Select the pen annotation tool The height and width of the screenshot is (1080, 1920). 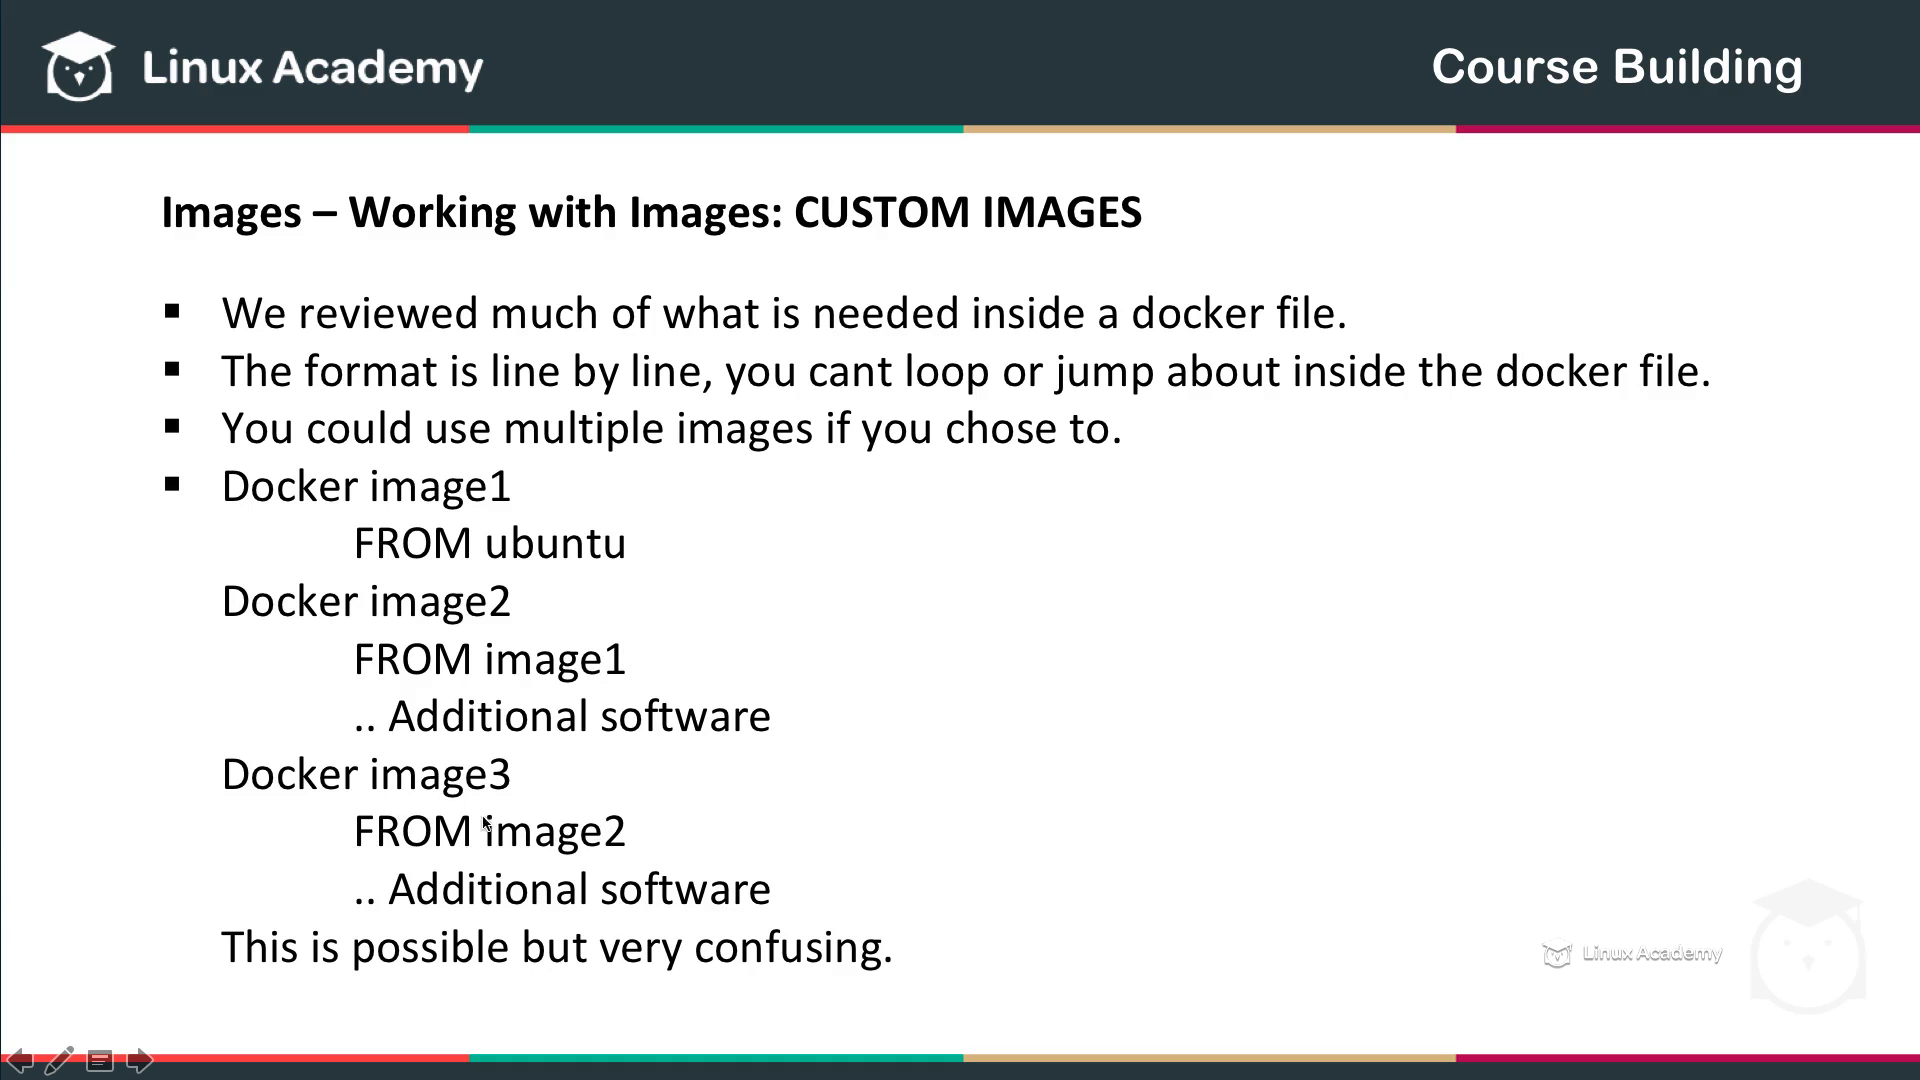pyautogui.click(x=59, y=1060)
